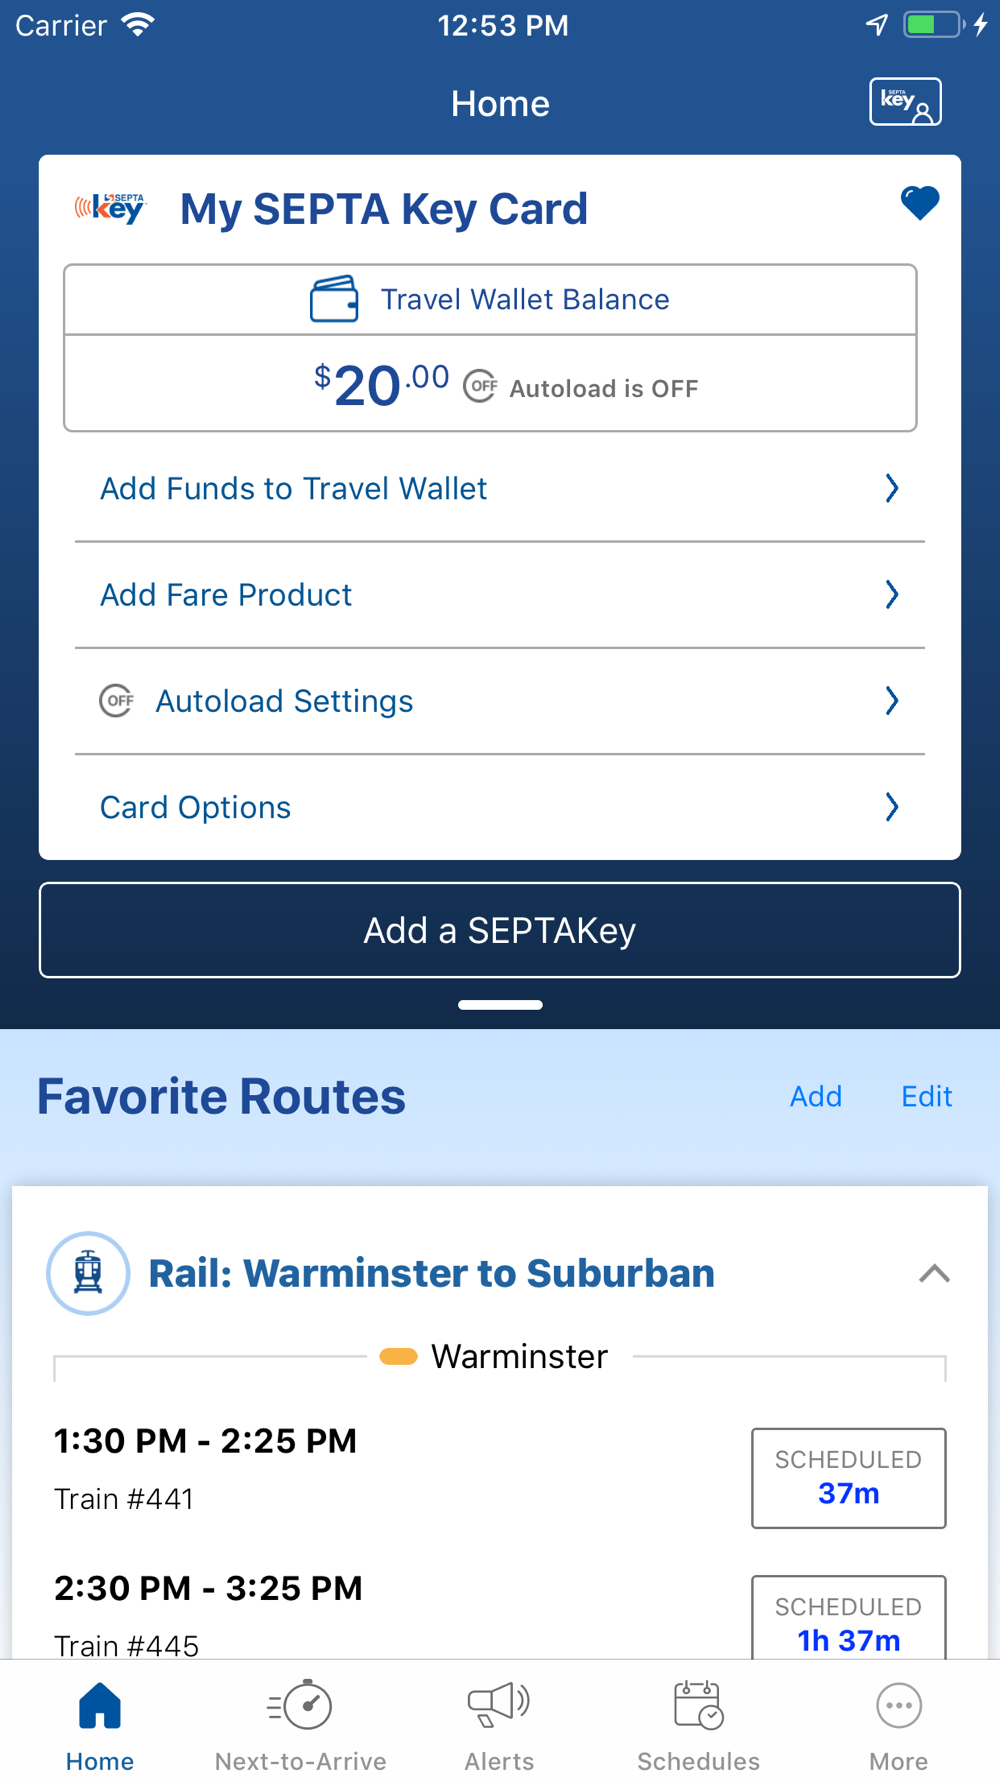
Task: Toggle the favorite heart on Key Card
Action: (x=919, y=203)
